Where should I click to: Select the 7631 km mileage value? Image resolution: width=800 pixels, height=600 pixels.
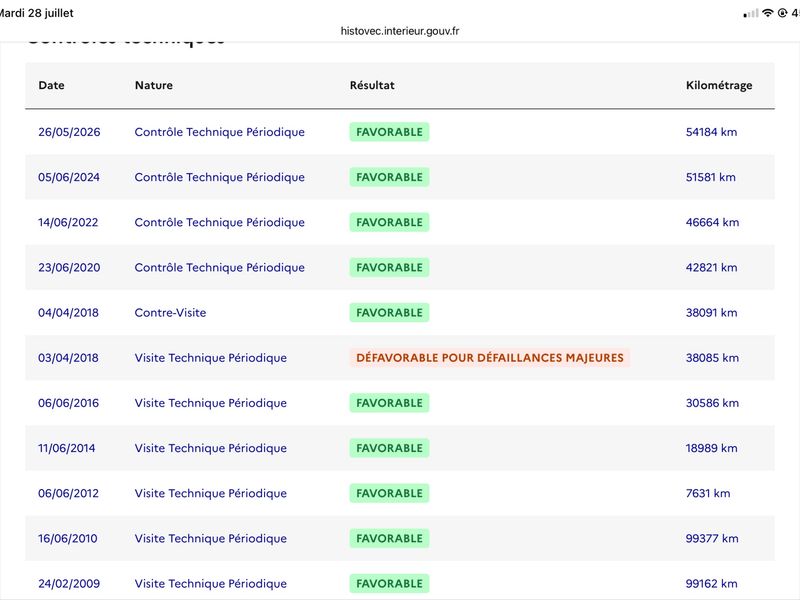708,493
